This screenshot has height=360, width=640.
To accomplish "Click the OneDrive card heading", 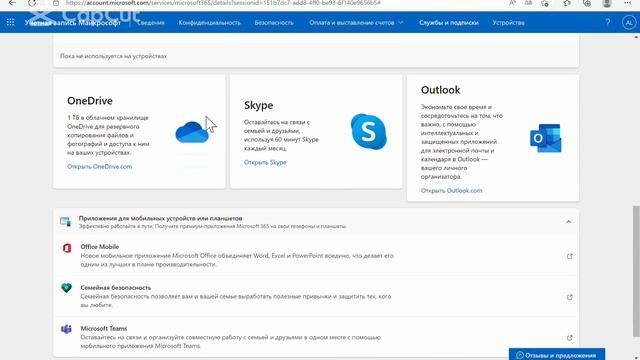I will click(90, 101).
